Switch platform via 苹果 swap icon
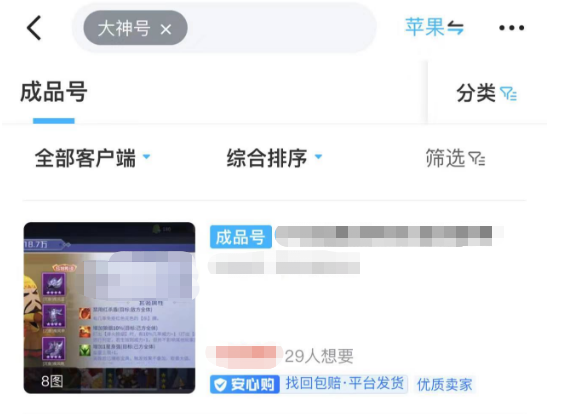569x414 pixels. click(x=455, y=28)
